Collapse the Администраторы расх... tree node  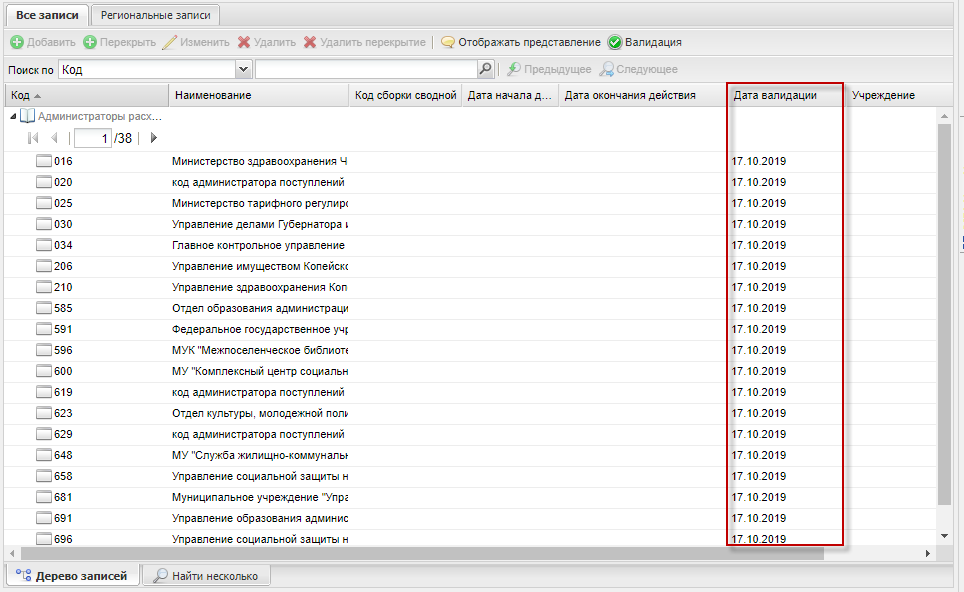point(13,116)
